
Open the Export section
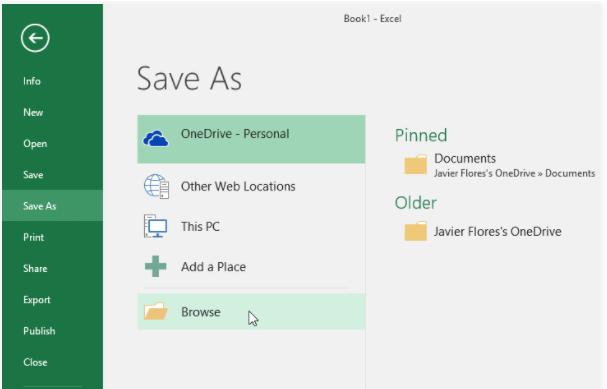coord(53,300)
